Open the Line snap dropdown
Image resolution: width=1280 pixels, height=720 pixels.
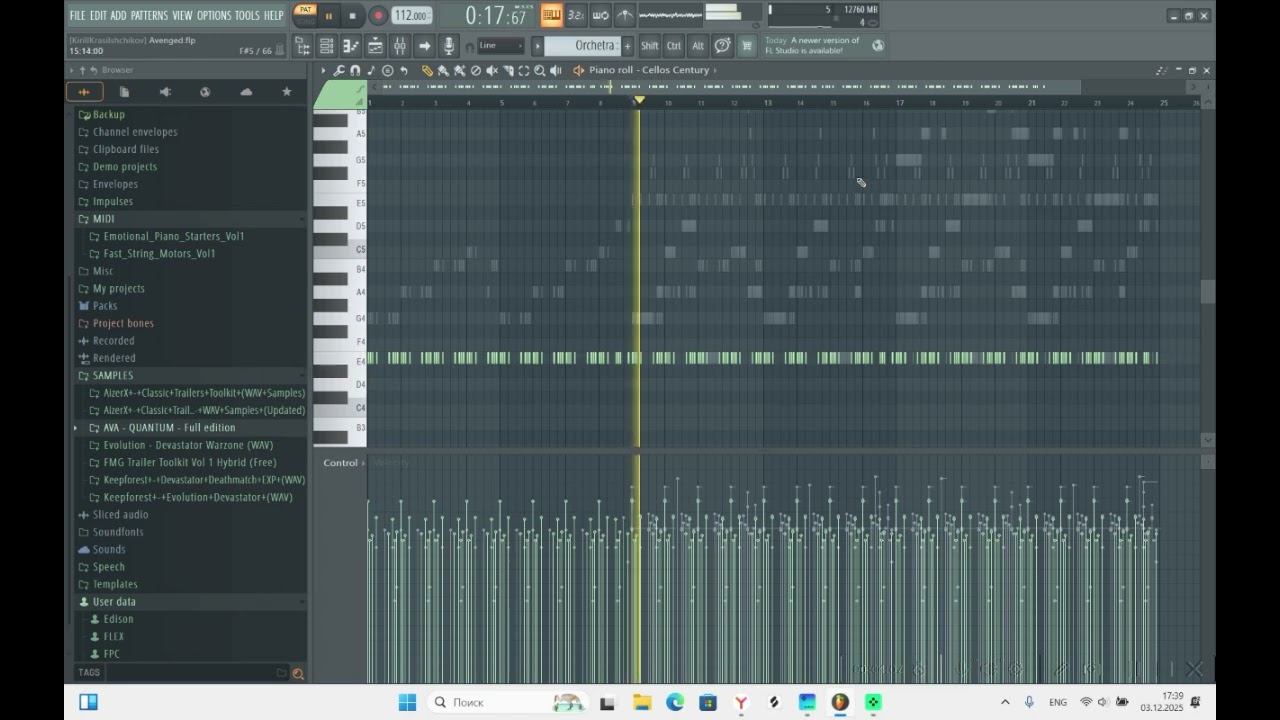pos(500,46)
